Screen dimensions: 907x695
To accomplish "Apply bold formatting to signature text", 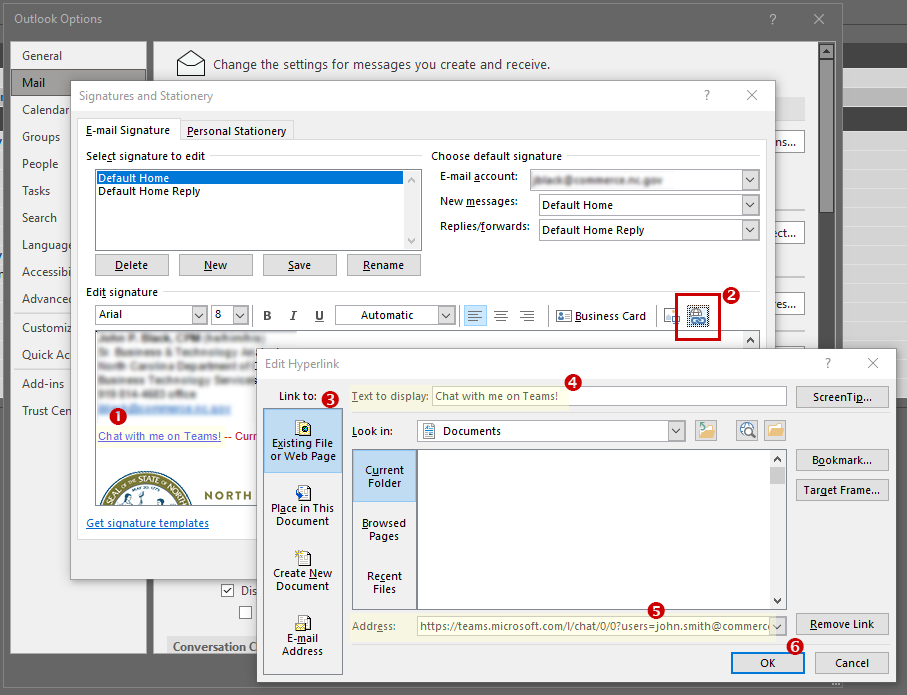I will click(x=267, y=315).
